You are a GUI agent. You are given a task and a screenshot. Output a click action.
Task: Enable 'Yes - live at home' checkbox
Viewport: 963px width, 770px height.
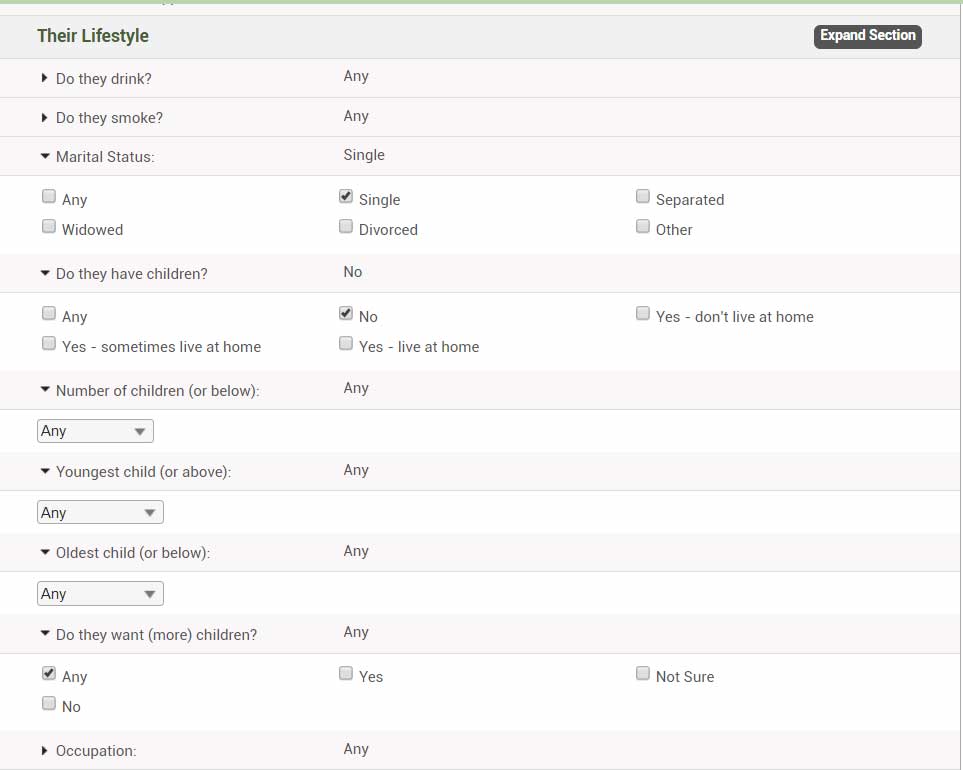point(346,343)
